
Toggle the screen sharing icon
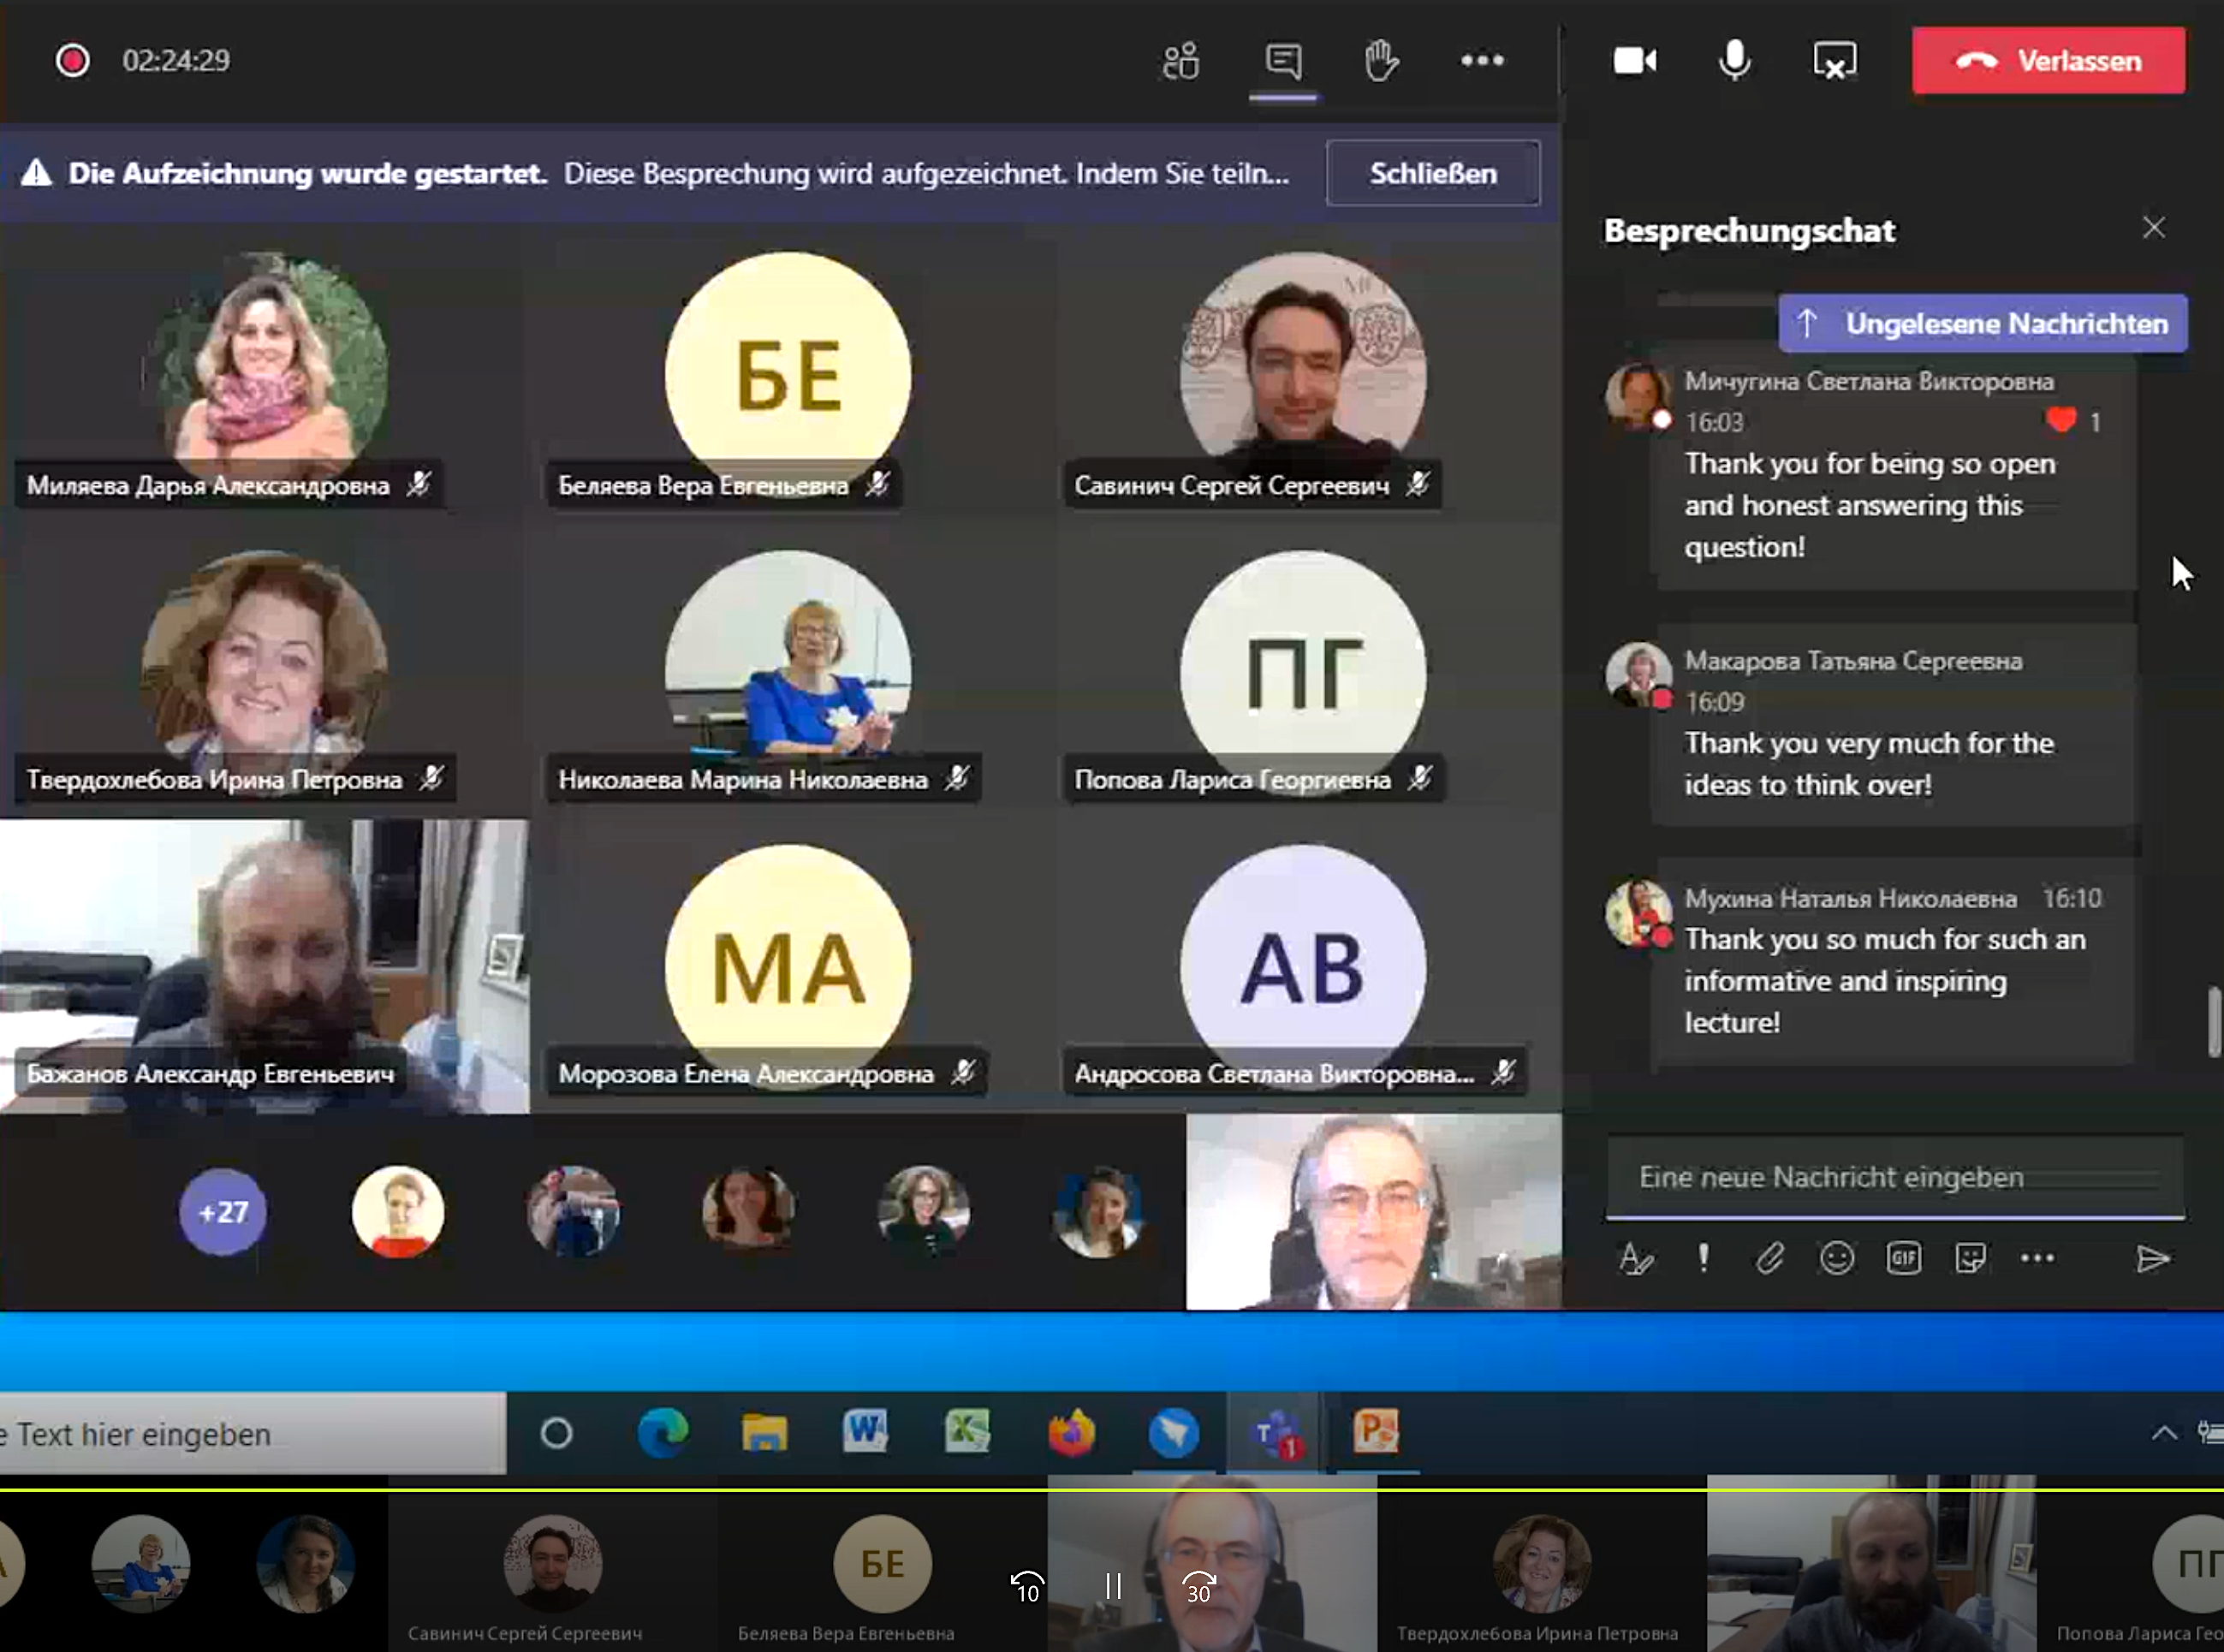1834,61
